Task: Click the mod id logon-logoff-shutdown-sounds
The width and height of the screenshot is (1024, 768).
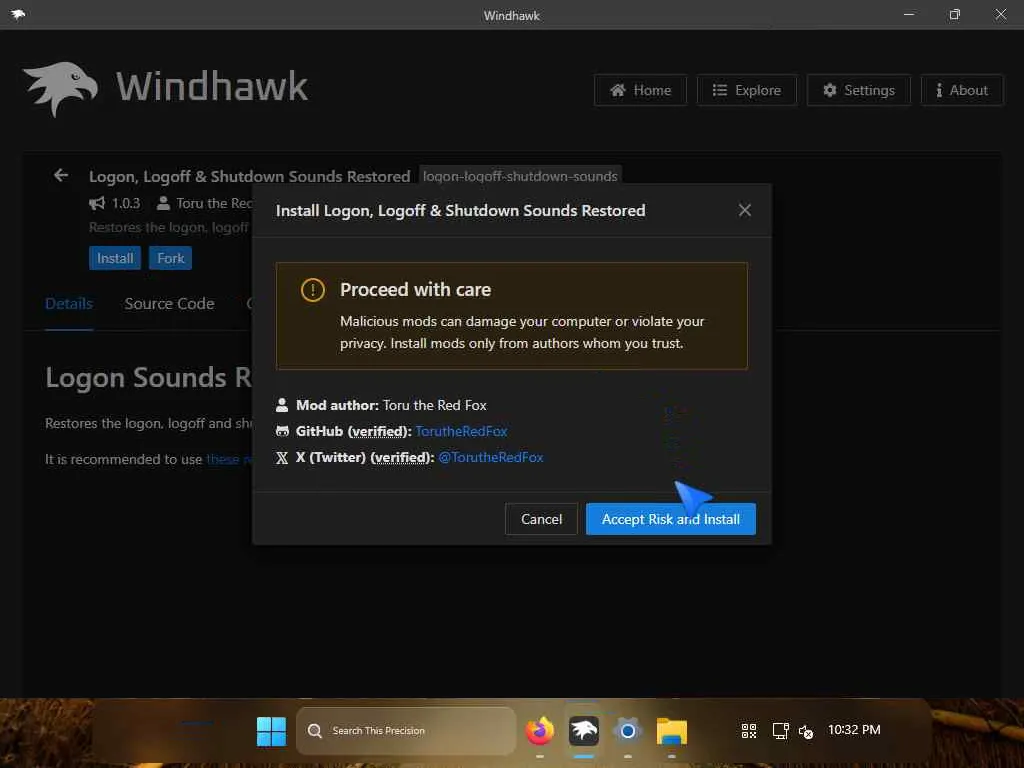Action: pos(520,176)
